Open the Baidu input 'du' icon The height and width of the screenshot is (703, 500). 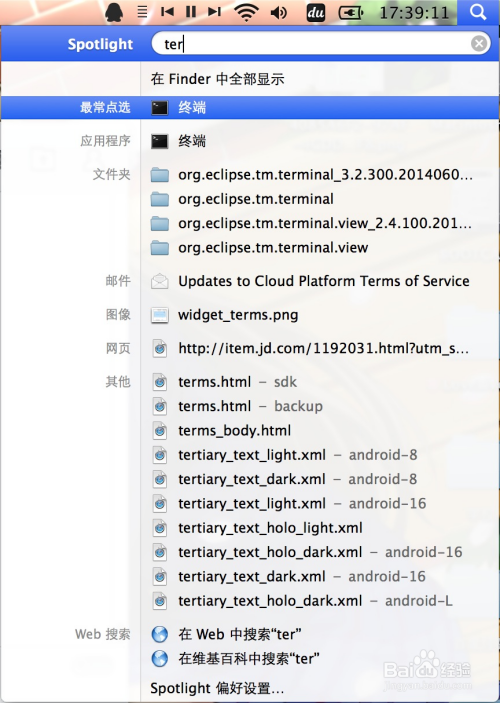pos(316,13)
